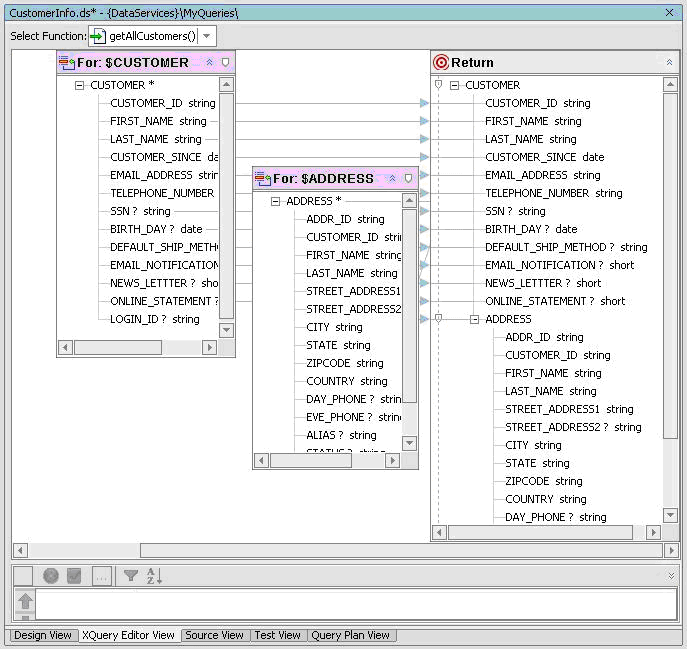The height and width of the screenshot is (649, 687).
Task: Collapse ADDRESS node in Return
Action: tap(475, 319)
